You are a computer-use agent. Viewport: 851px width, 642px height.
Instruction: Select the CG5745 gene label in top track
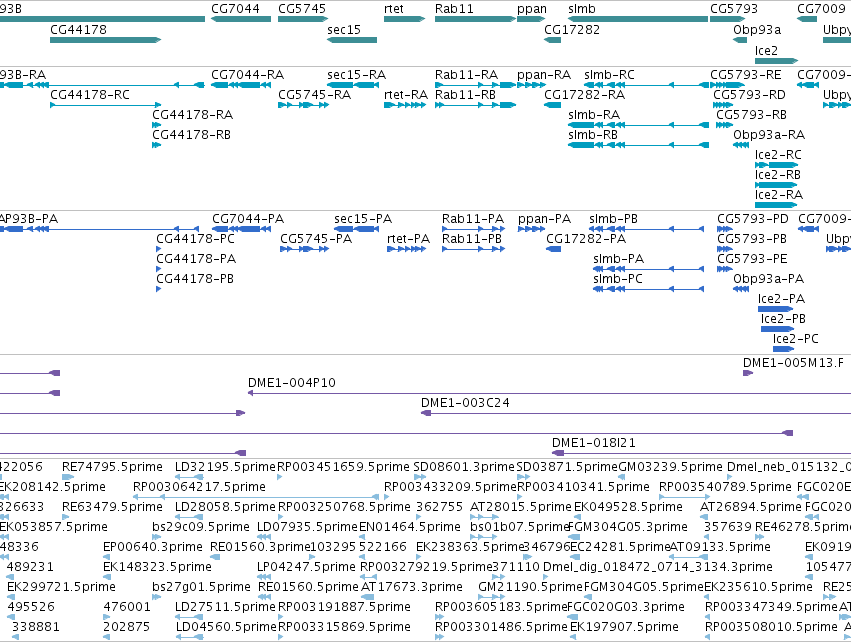[x=302, y=9]
